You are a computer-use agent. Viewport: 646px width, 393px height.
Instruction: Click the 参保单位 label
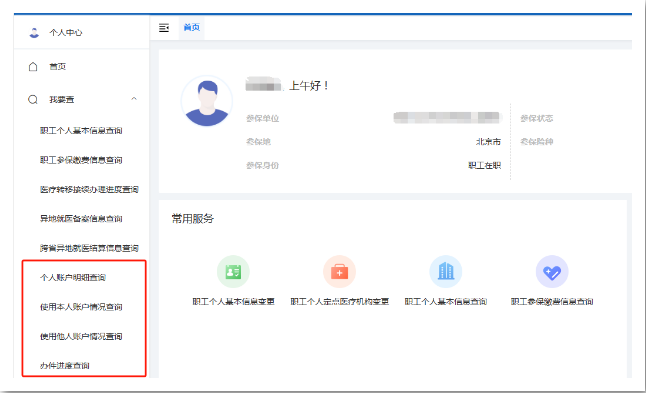tap(263, 118)
